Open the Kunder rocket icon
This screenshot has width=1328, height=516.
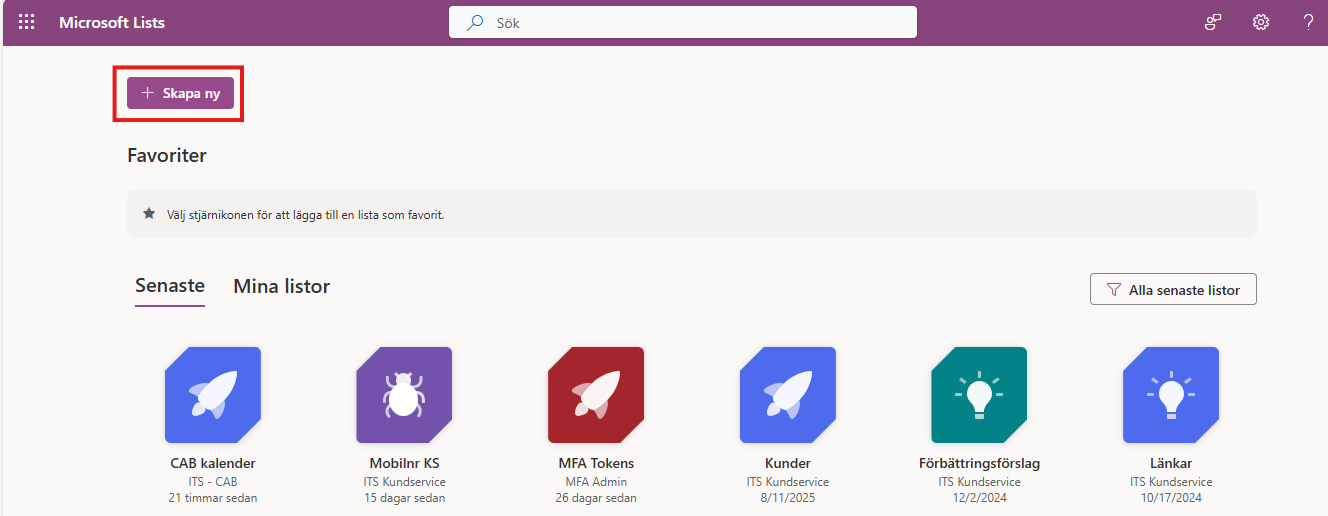(x=788, y=395)
